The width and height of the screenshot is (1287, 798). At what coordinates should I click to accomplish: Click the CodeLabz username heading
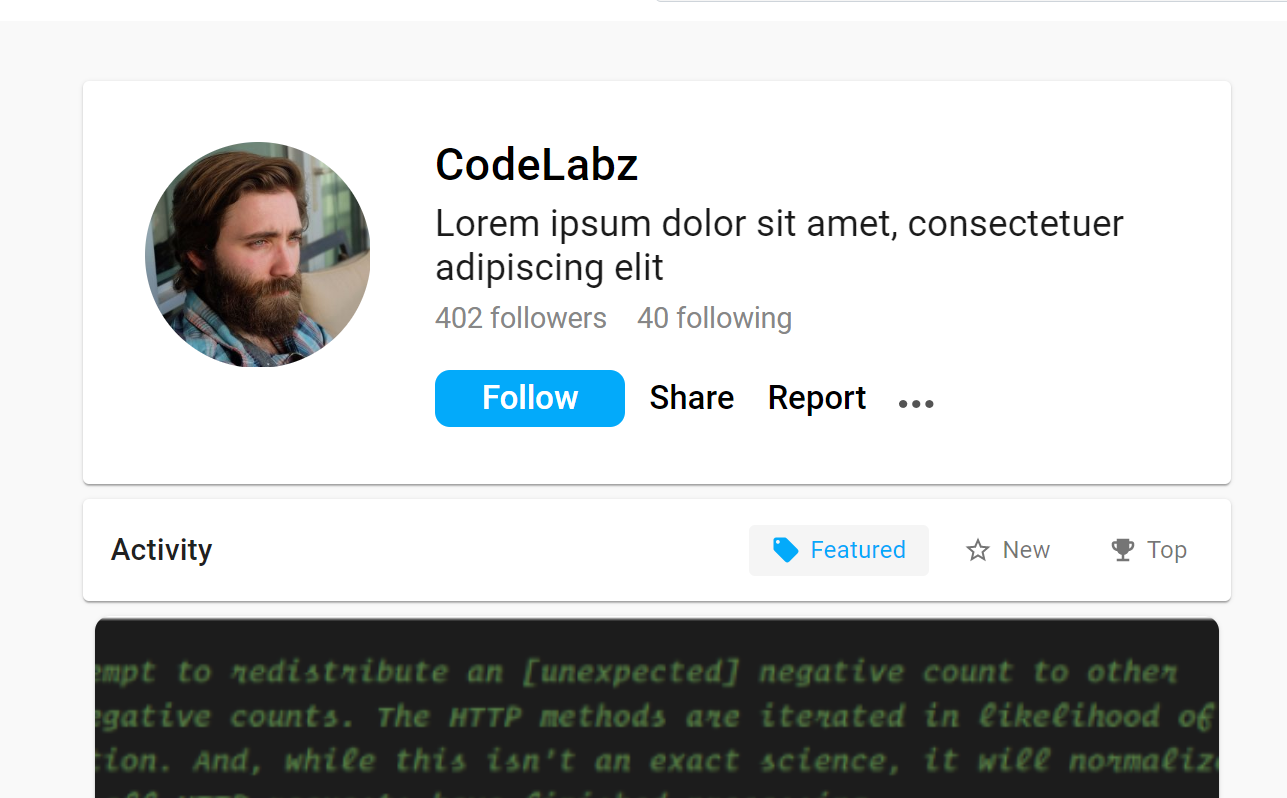(536, 164)
